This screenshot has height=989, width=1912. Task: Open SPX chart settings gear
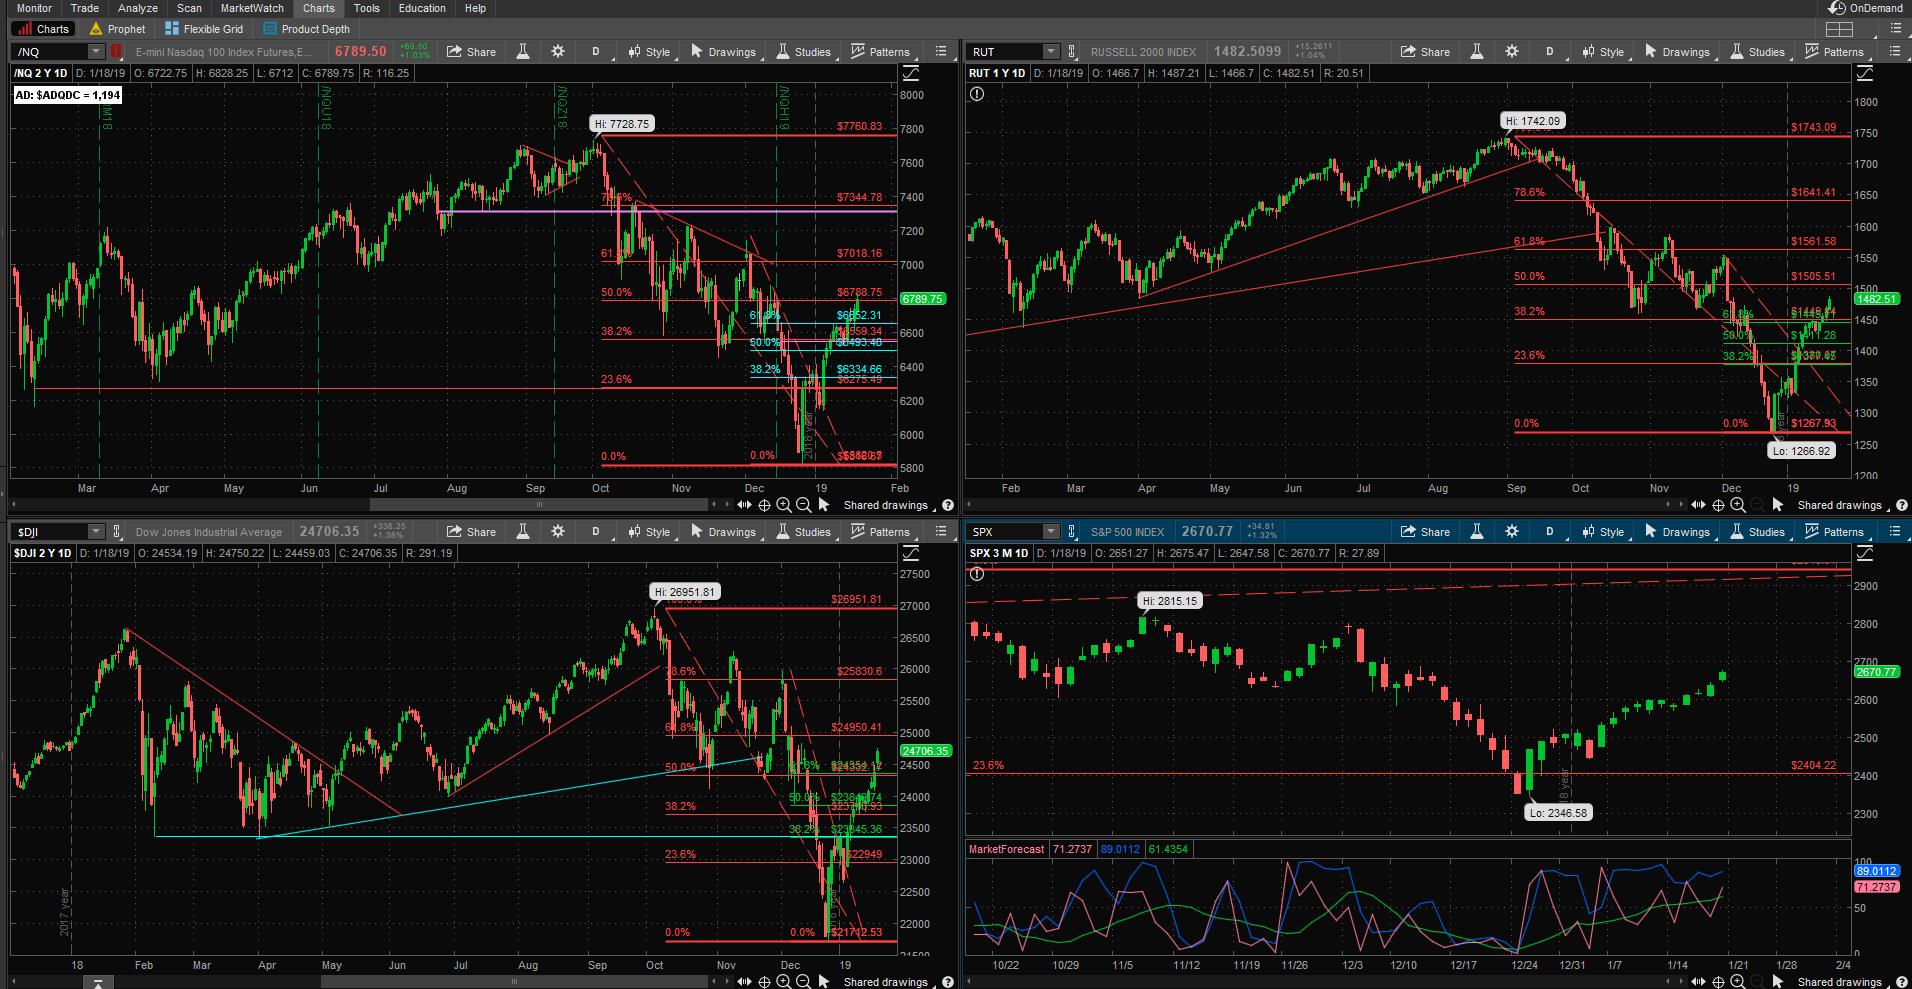[x=1512, y=532]
